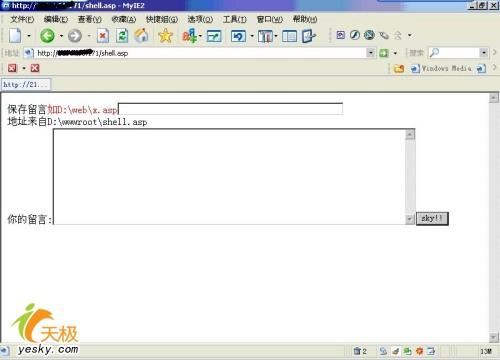This screenshot has height=360, width=500.
Task: Open the 窗口(W) menu
Action: pyautogui.click(x=270, y=20)
